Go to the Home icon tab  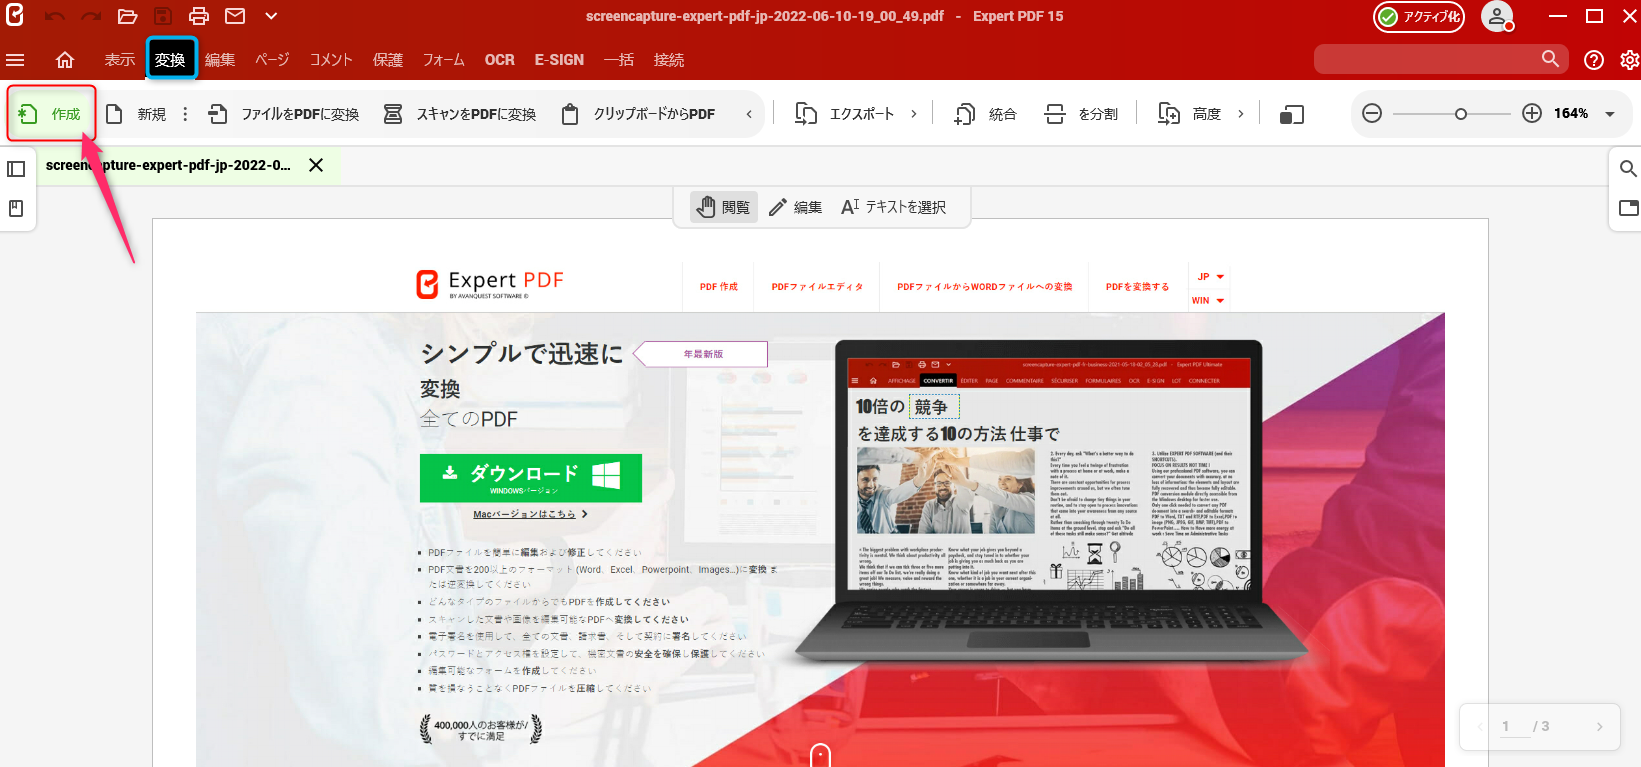(65, 60)
